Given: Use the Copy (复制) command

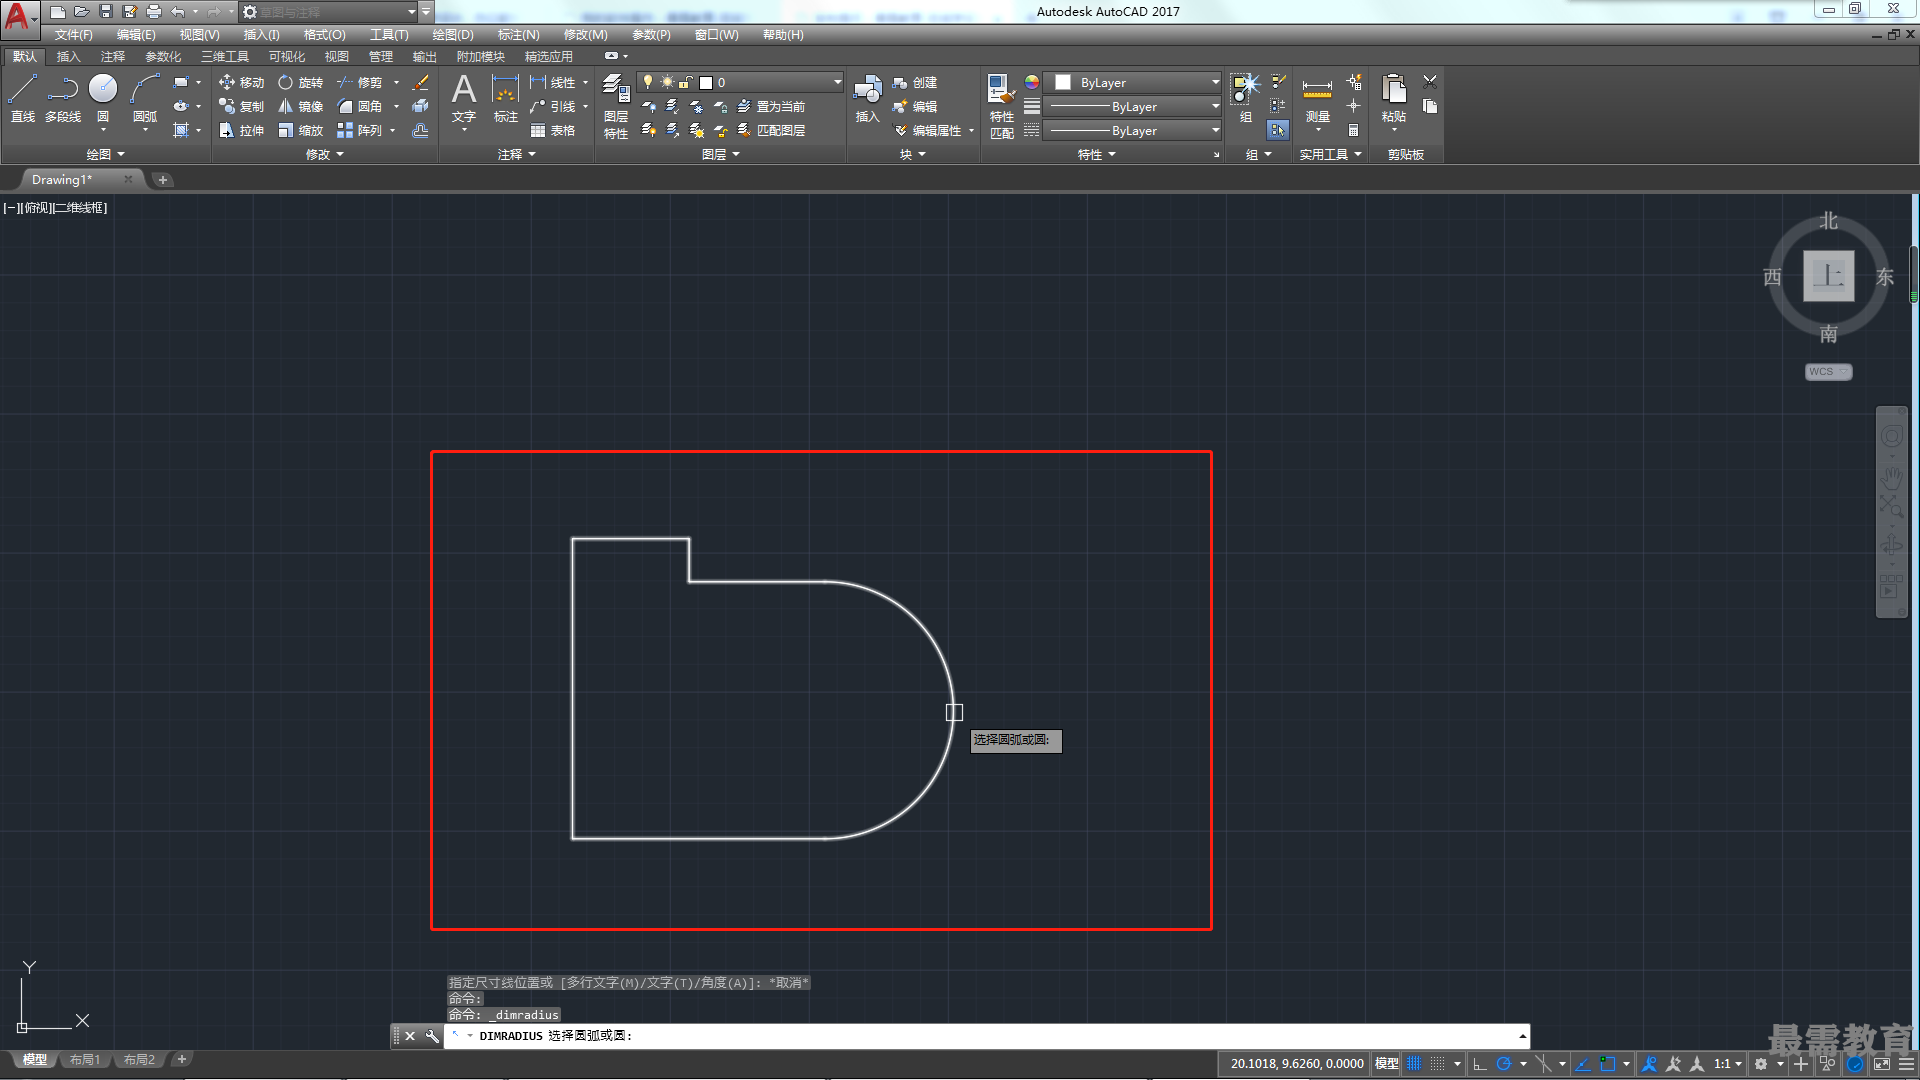Looking at the screenshot, I should point(241,106).
